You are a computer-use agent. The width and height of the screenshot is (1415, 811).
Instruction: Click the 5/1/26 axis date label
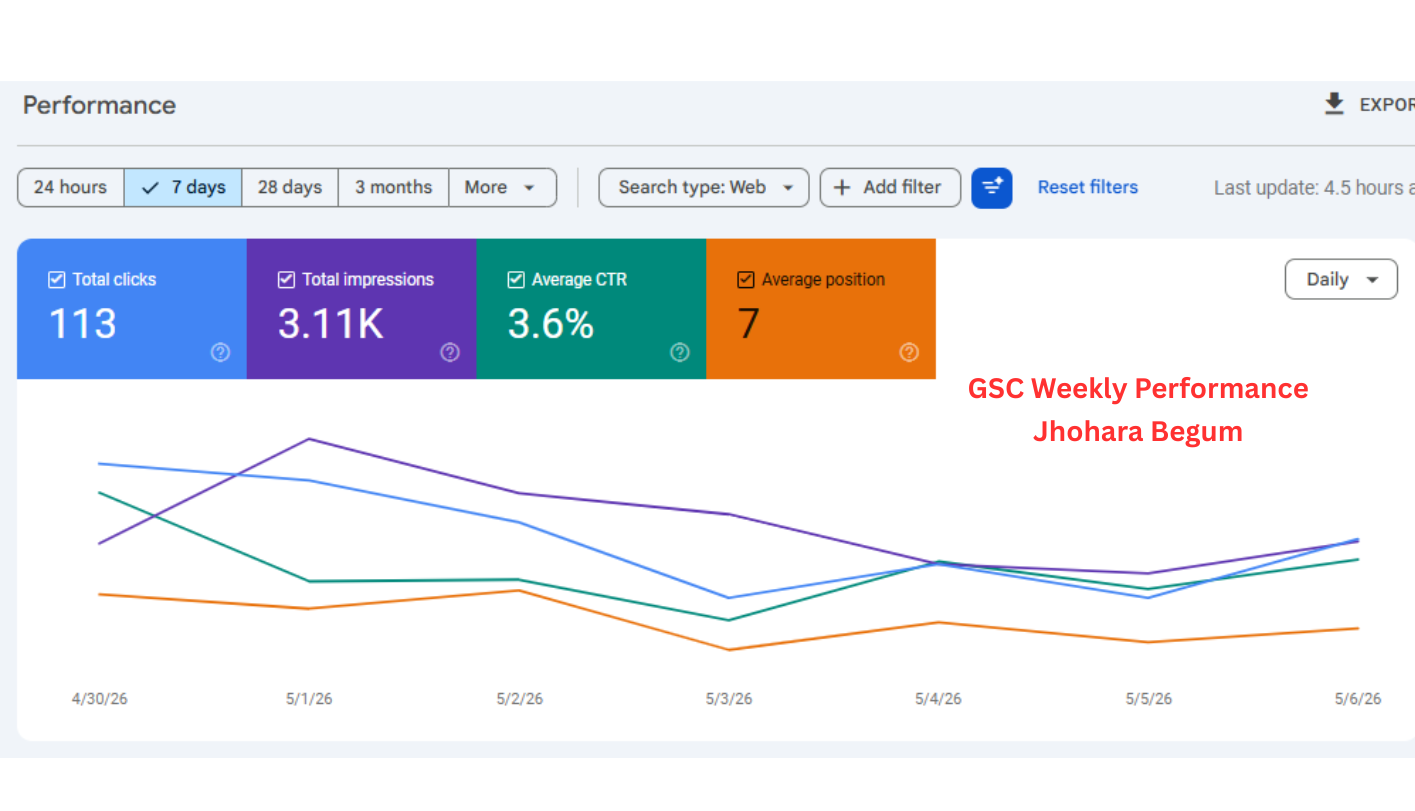(309, 698)
